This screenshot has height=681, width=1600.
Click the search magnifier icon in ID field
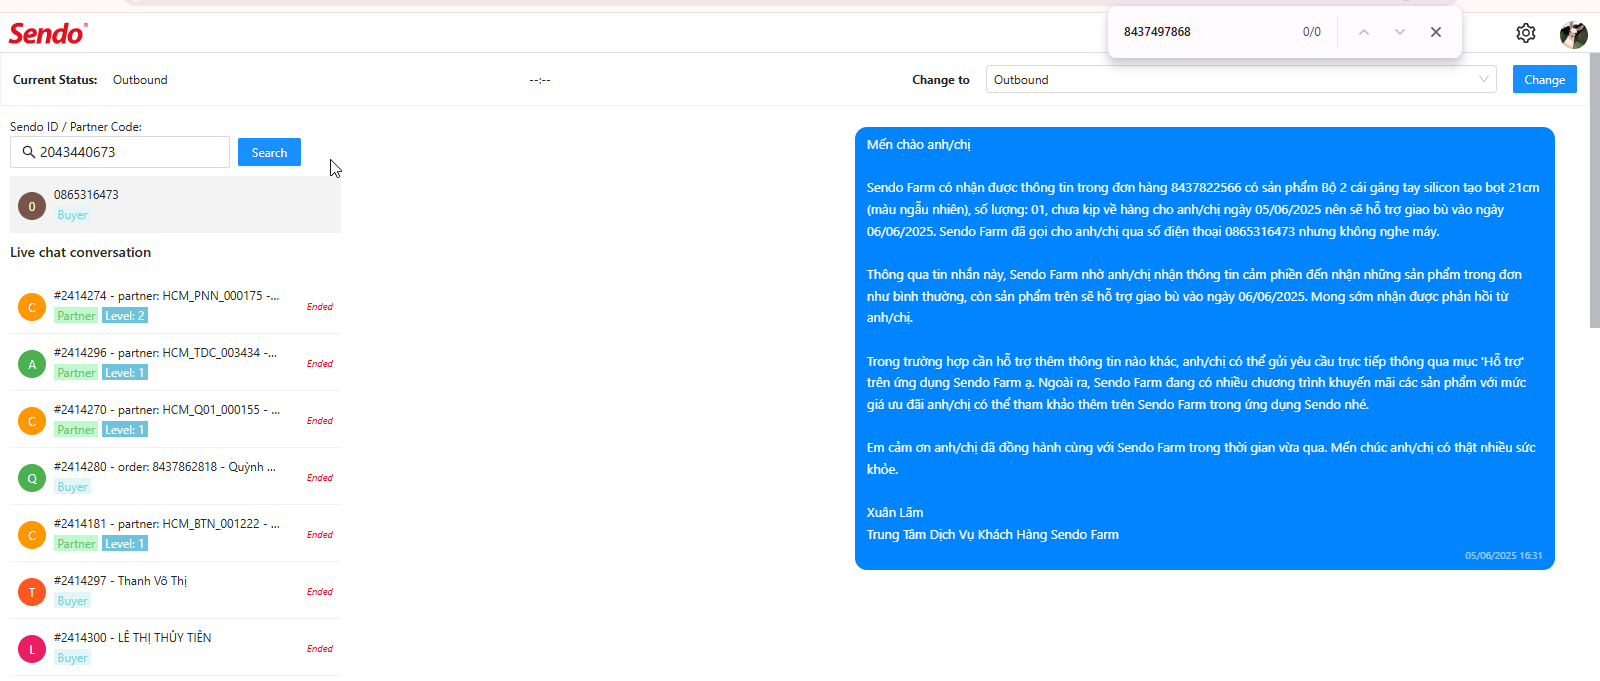(x=29, y=152)
